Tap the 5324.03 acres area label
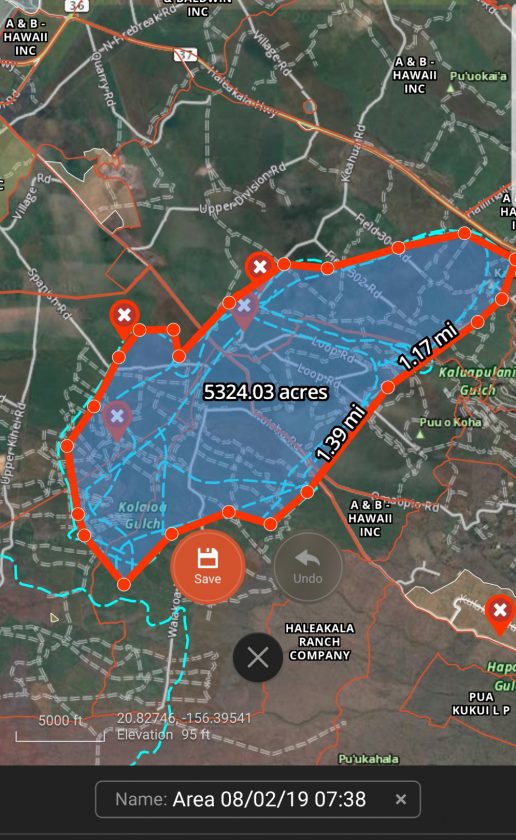The width and height of the screenshot is (516, 840). click(x=265, y=392)
